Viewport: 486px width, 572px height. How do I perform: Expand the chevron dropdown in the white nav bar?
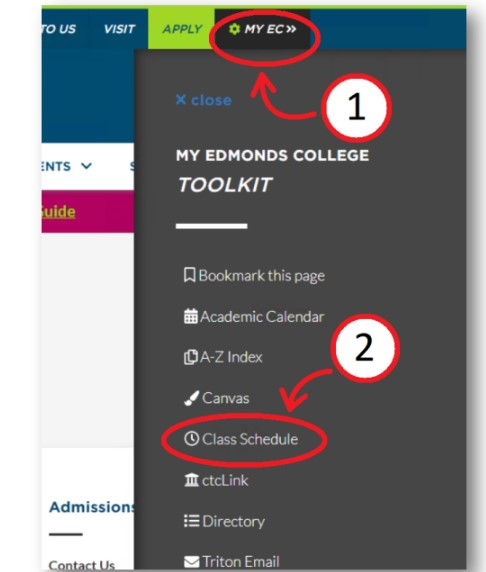pos(86,166)
